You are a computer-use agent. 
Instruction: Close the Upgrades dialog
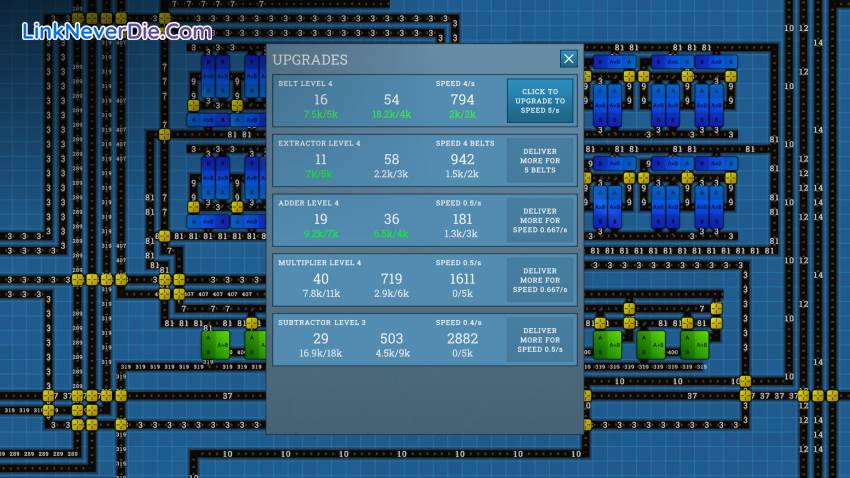[568, 58]
